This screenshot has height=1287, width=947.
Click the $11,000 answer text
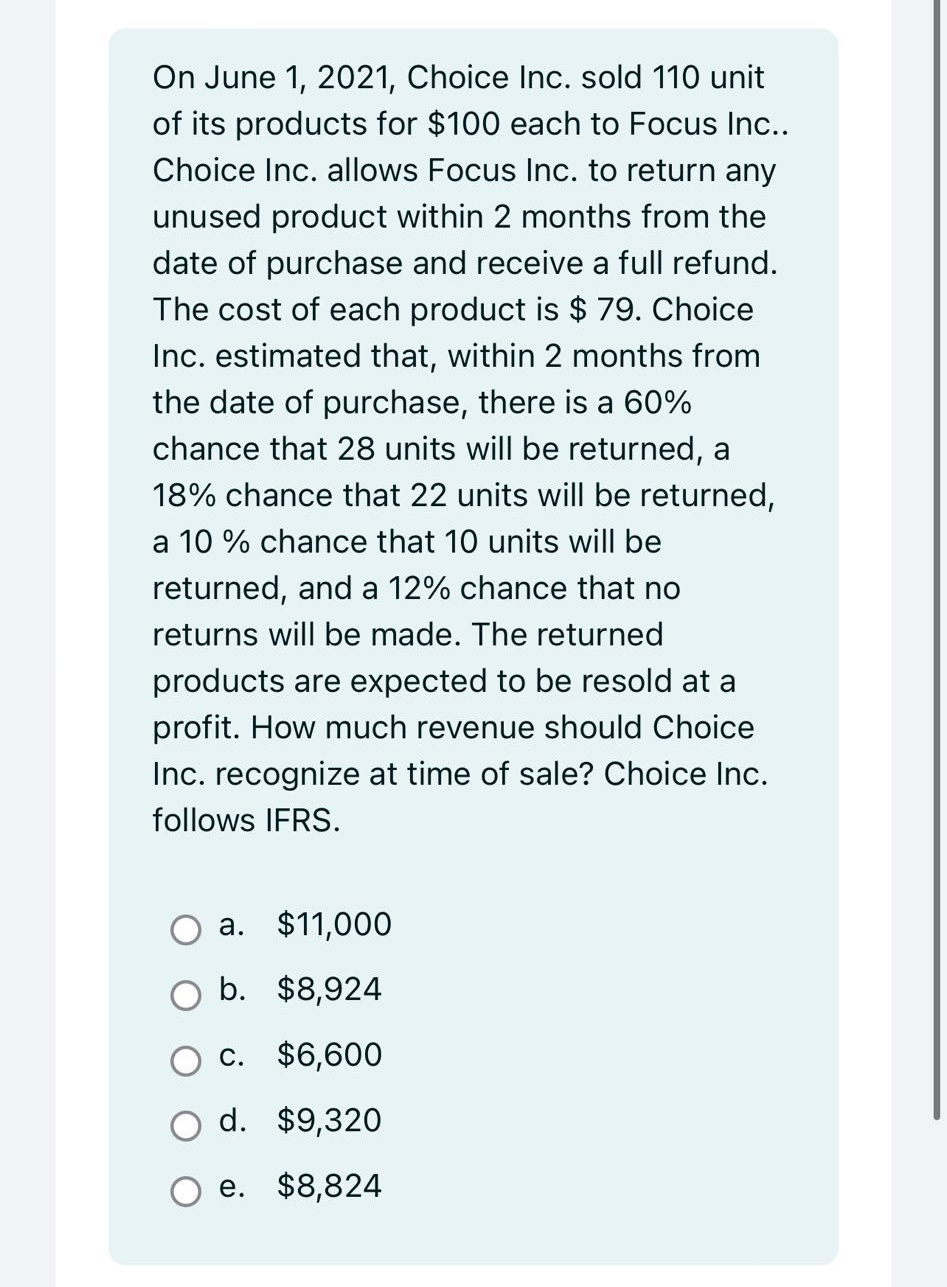pyautogui.click(x=334, y=925)
